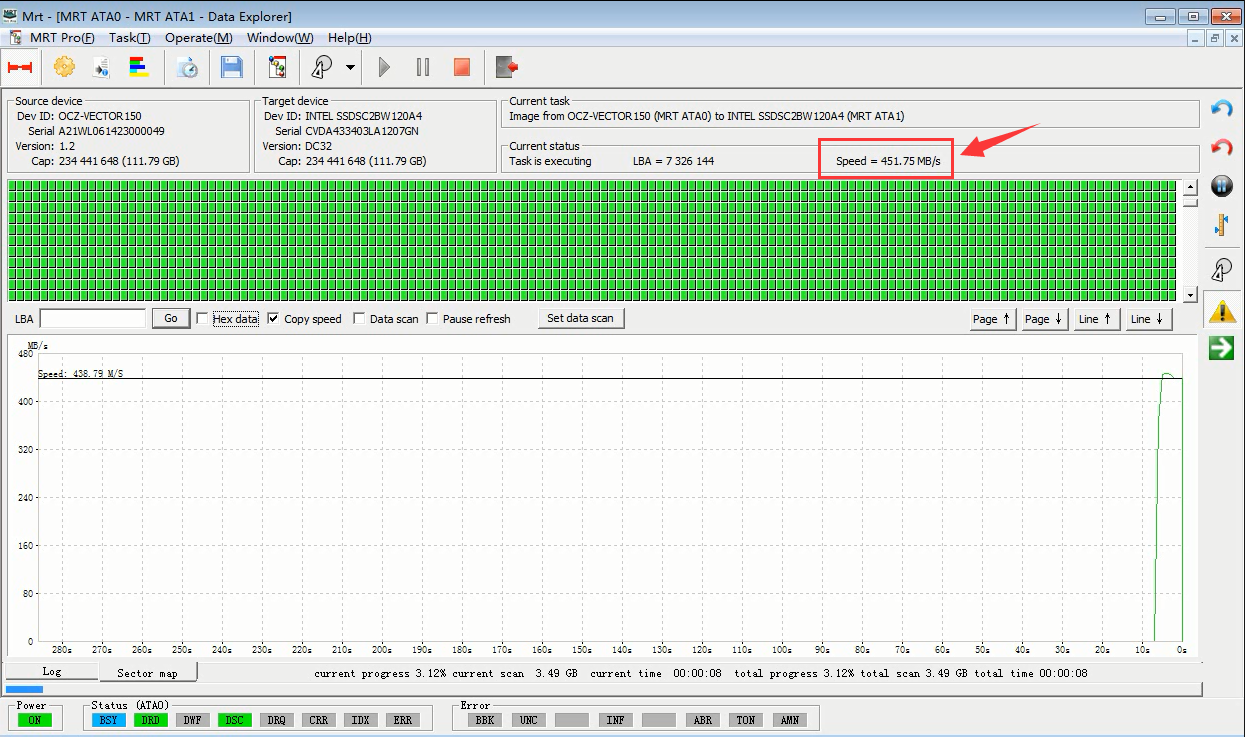Click the LBA input field
The width and height of the screenshot is (1245, 737).
pos(92,318)
